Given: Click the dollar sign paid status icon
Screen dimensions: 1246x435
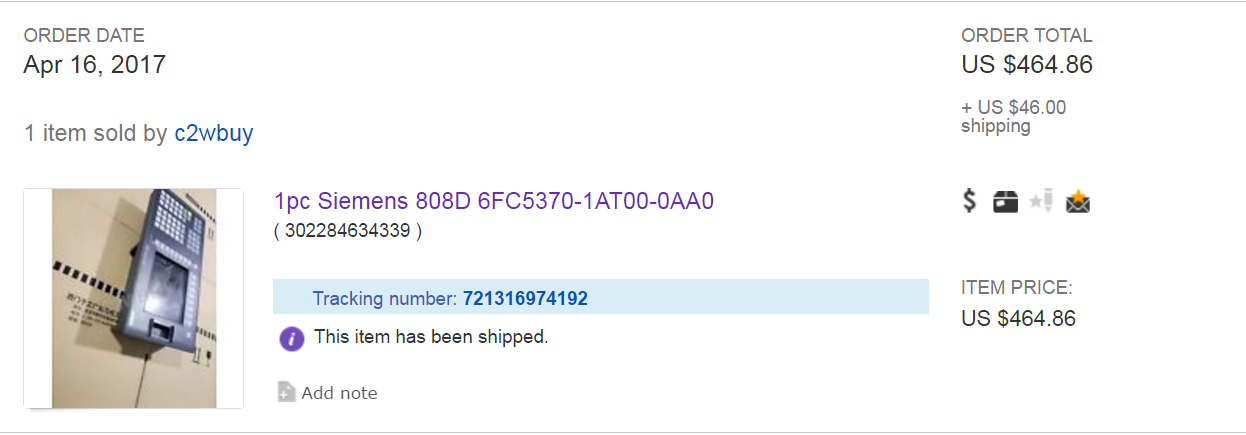Looking at the screenshot, I should [x=969, y=201].
